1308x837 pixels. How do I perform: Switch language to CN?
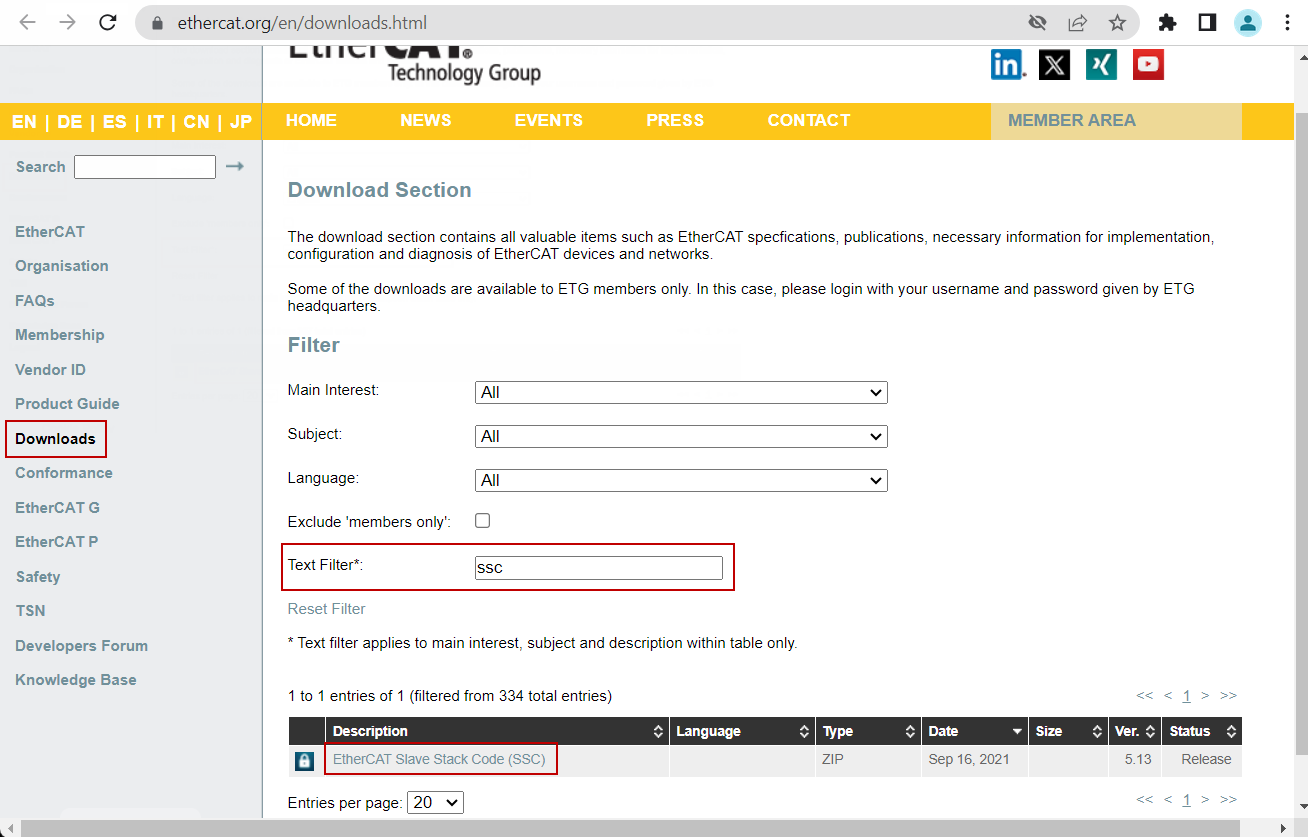197,122
